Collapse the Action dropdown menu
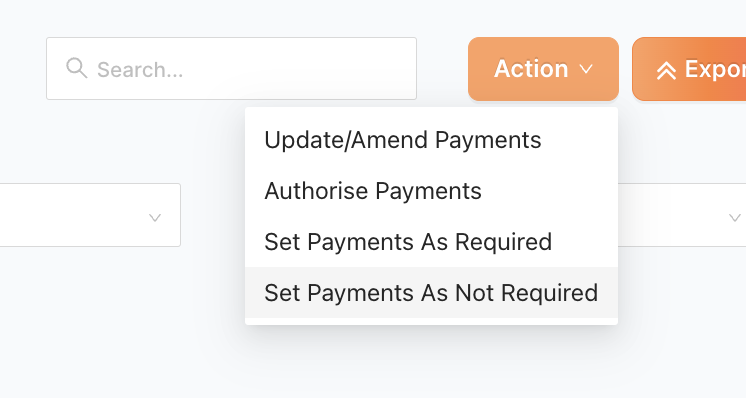Viewport: 746px width, 398px height. click(x=543, y=69)
